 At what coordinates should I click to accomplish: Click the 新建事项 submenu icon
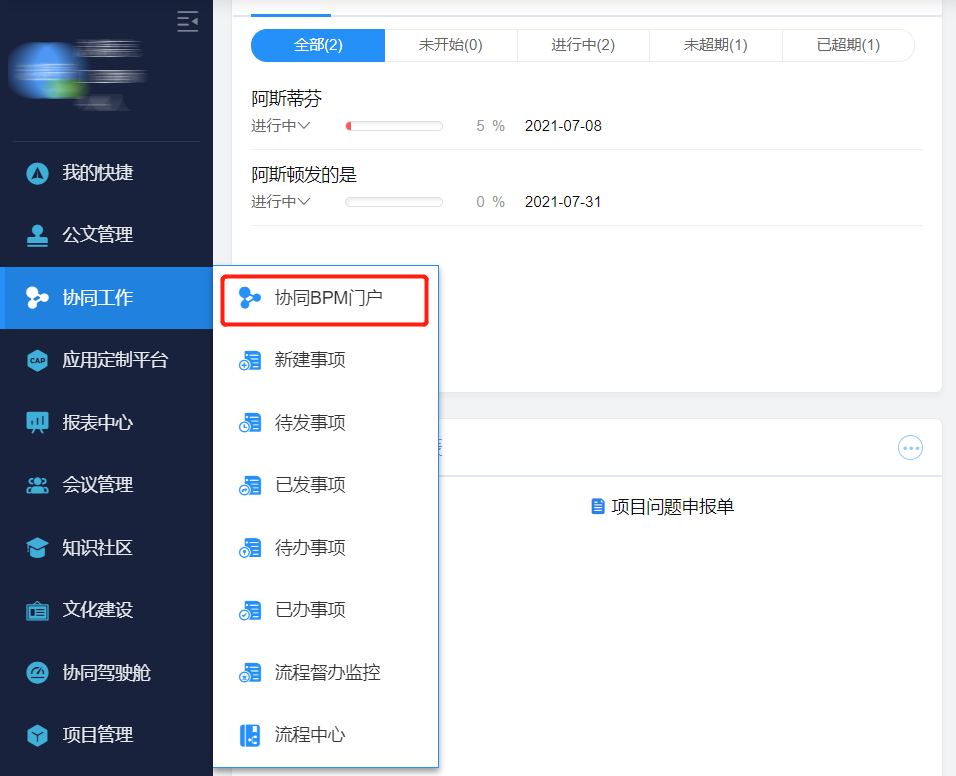(250, 360)
